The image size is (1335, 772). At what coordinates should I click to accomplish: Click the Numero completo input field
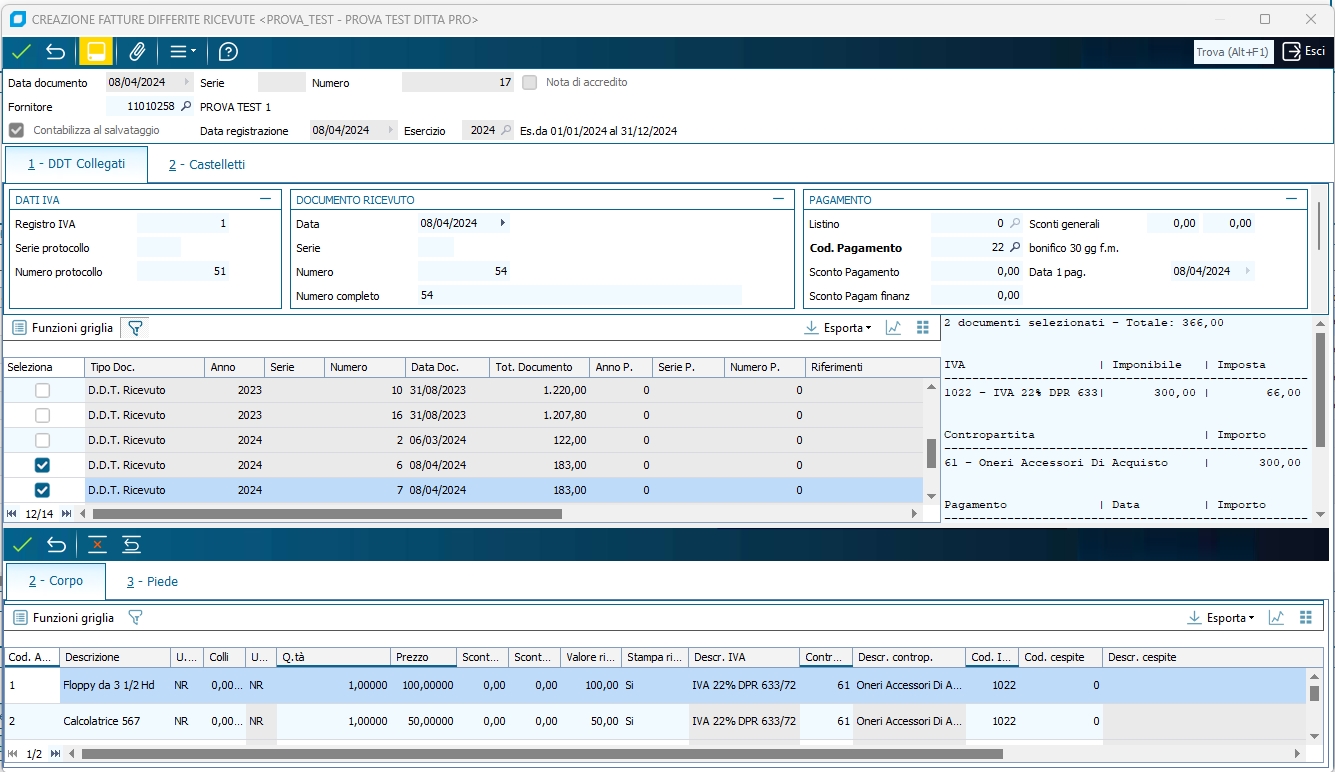(580, 295)
